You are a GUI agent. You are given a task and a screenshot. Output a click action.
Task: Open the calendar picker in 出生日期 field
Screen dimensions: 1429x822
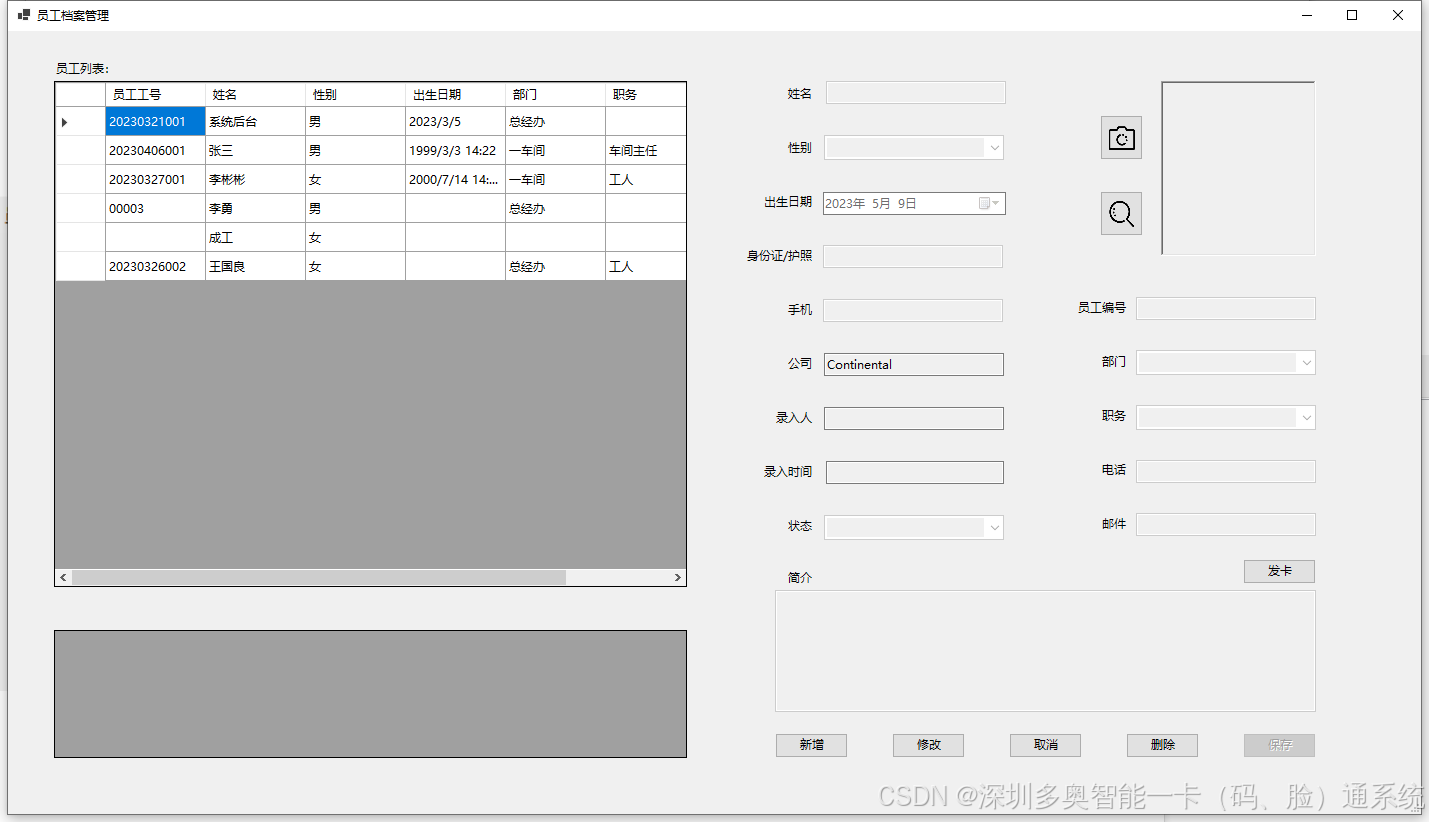point(989,203)
